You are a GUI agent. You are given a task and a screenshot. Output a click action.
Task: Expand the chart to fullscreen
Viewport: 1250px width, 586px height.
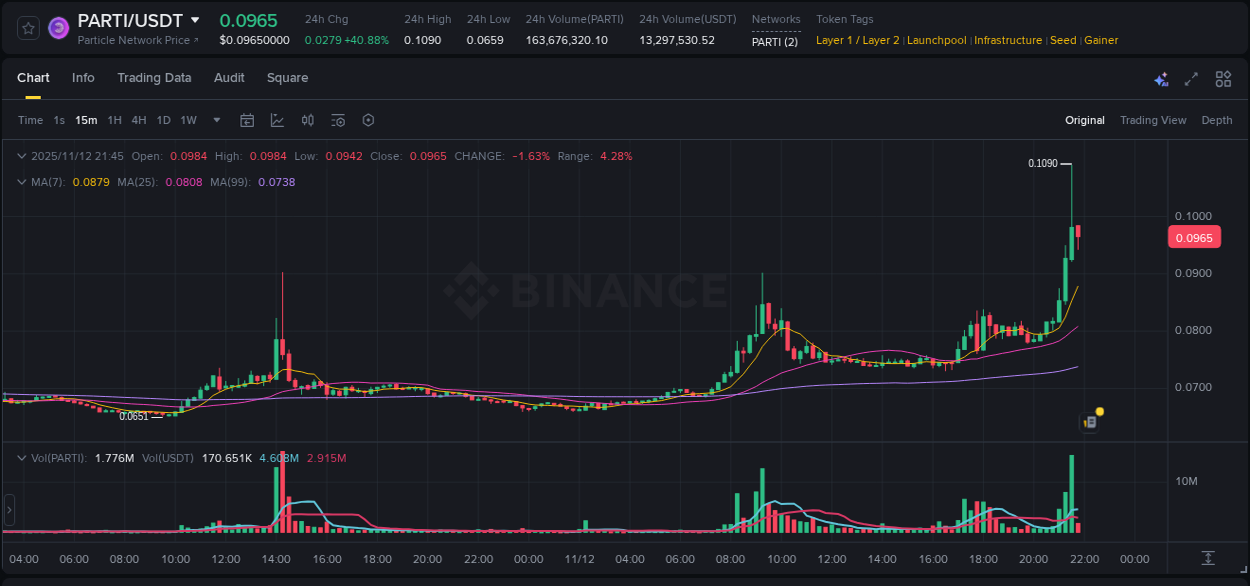(x=1190, y=78)
